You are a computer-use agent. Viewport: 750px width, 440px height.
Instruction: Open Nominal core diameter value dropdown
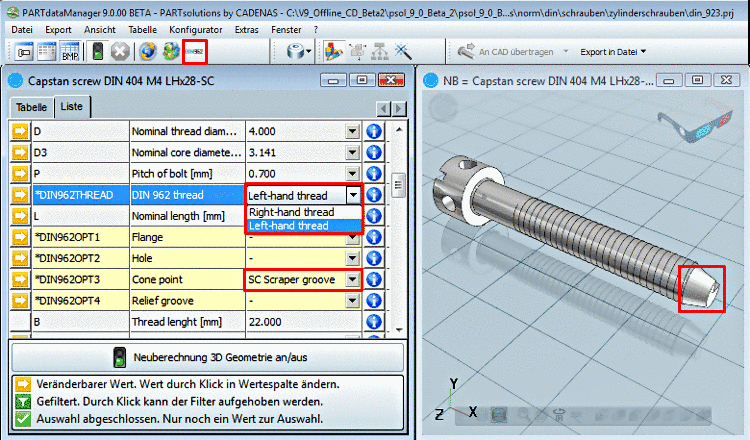click(x=353, y=152)
